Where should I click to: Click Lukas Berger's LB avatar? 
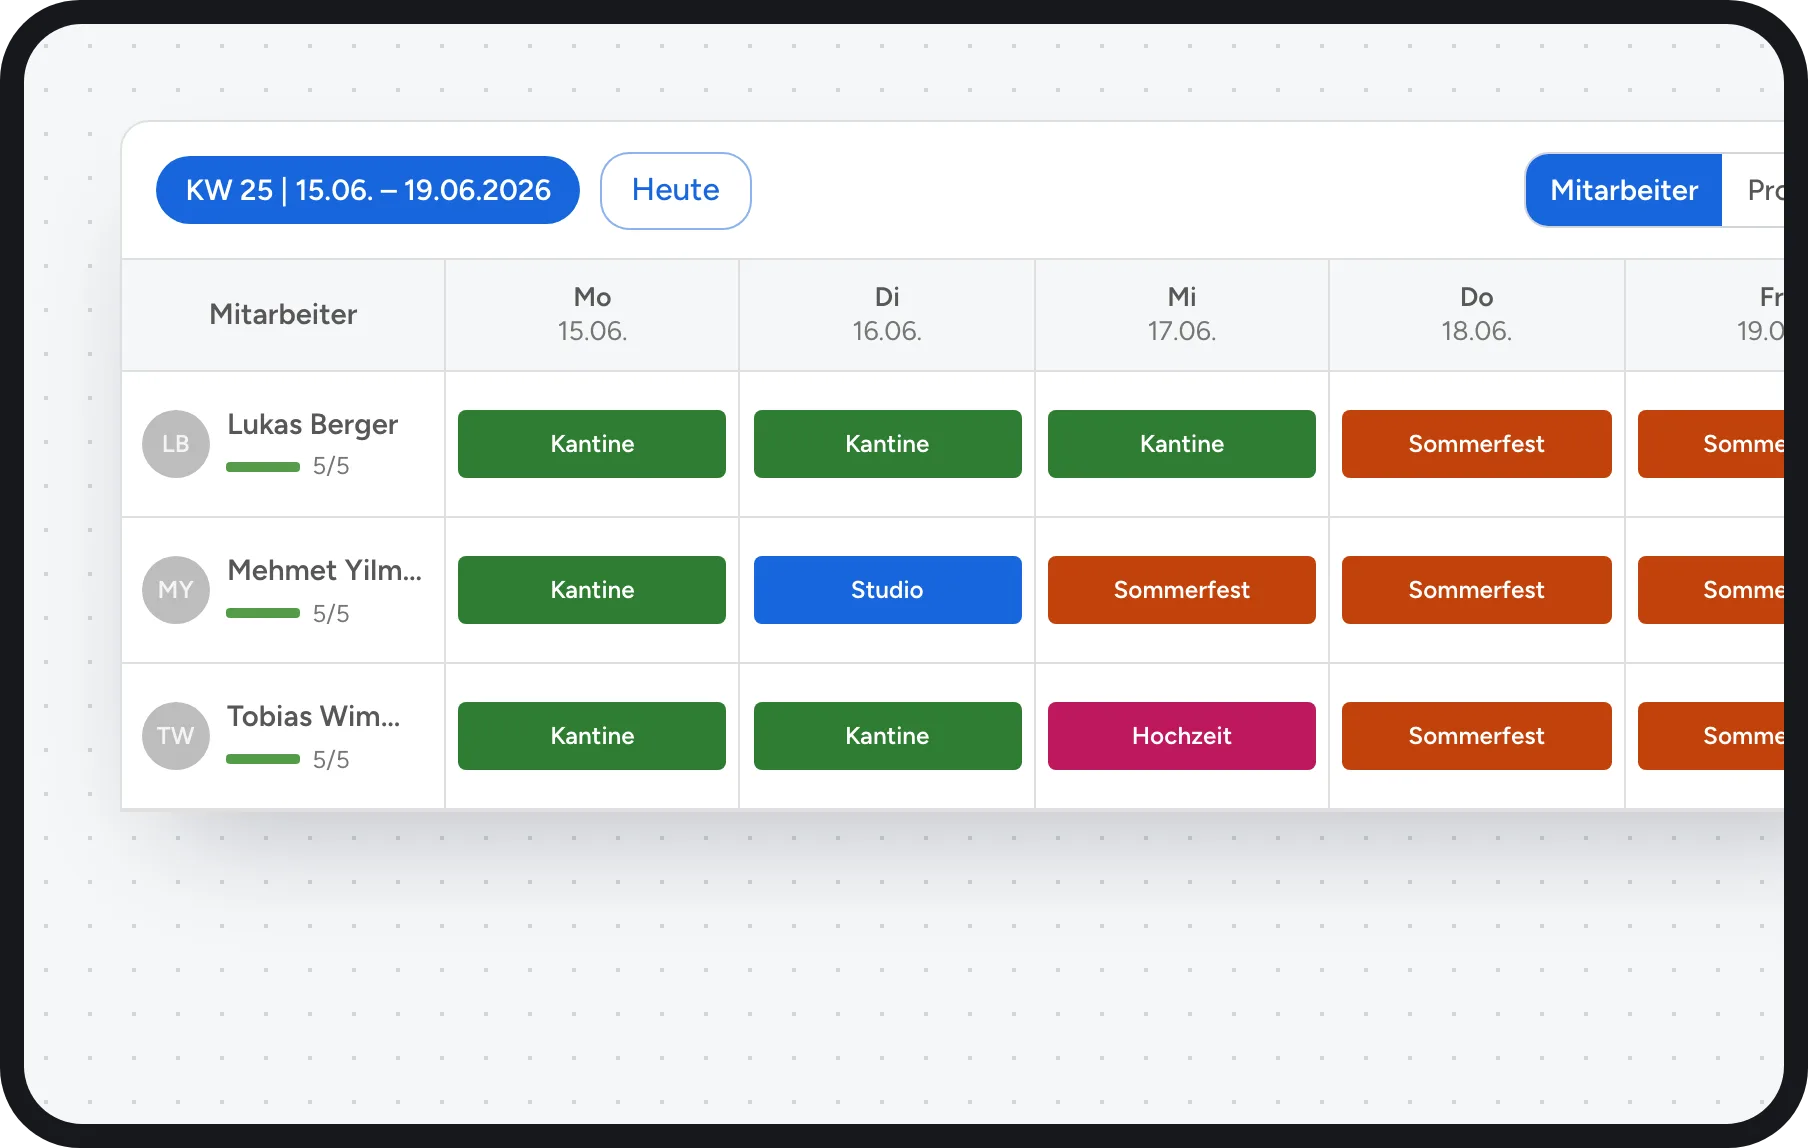(176, 444)
